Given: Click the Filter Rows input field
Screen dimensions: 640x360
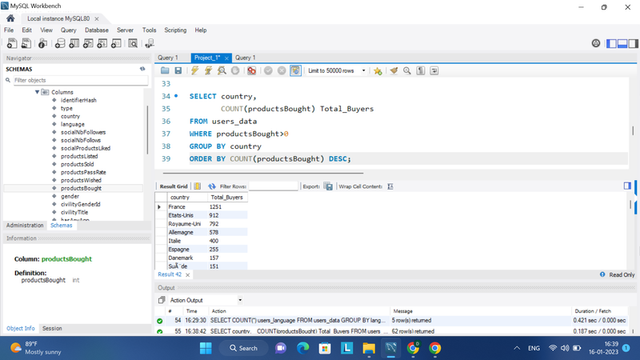Looking at the screenshot, I should pyautogui.click(x=273, y=186).
